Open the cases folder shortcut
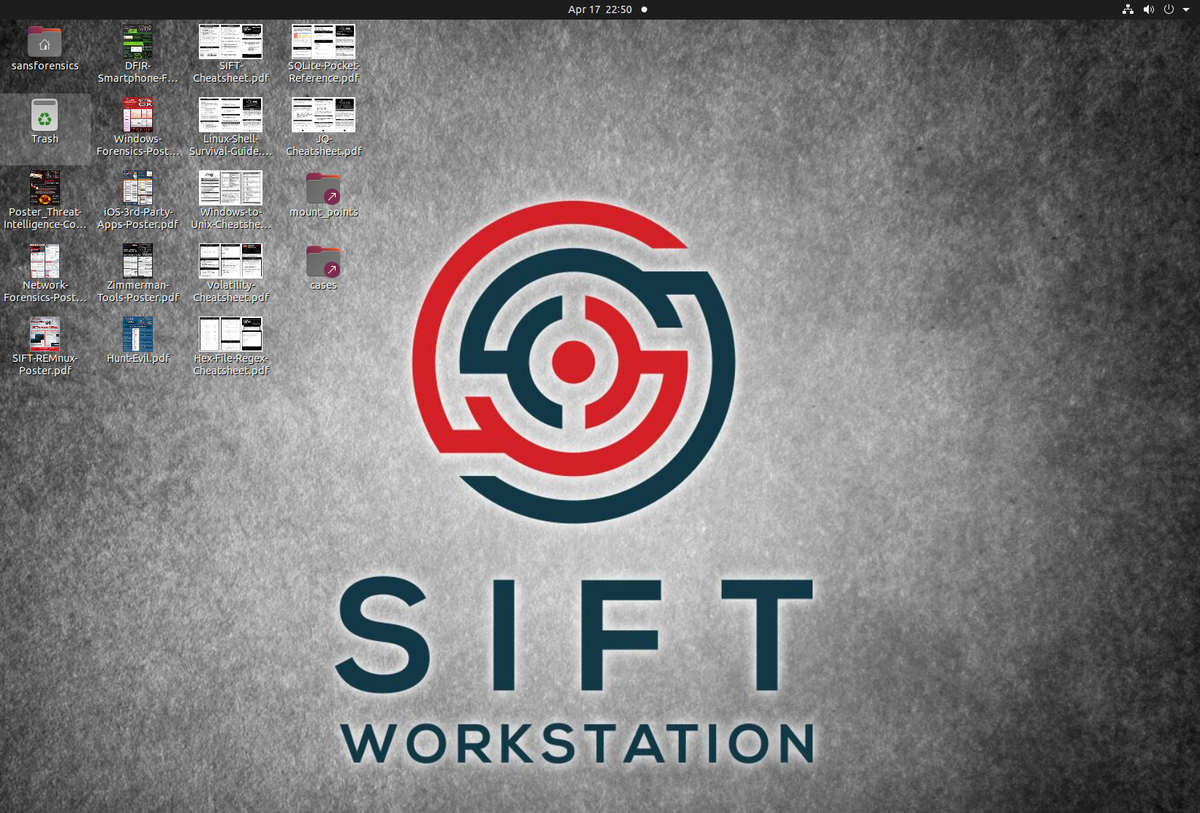The image size is (1200, 813). (323, 261)
